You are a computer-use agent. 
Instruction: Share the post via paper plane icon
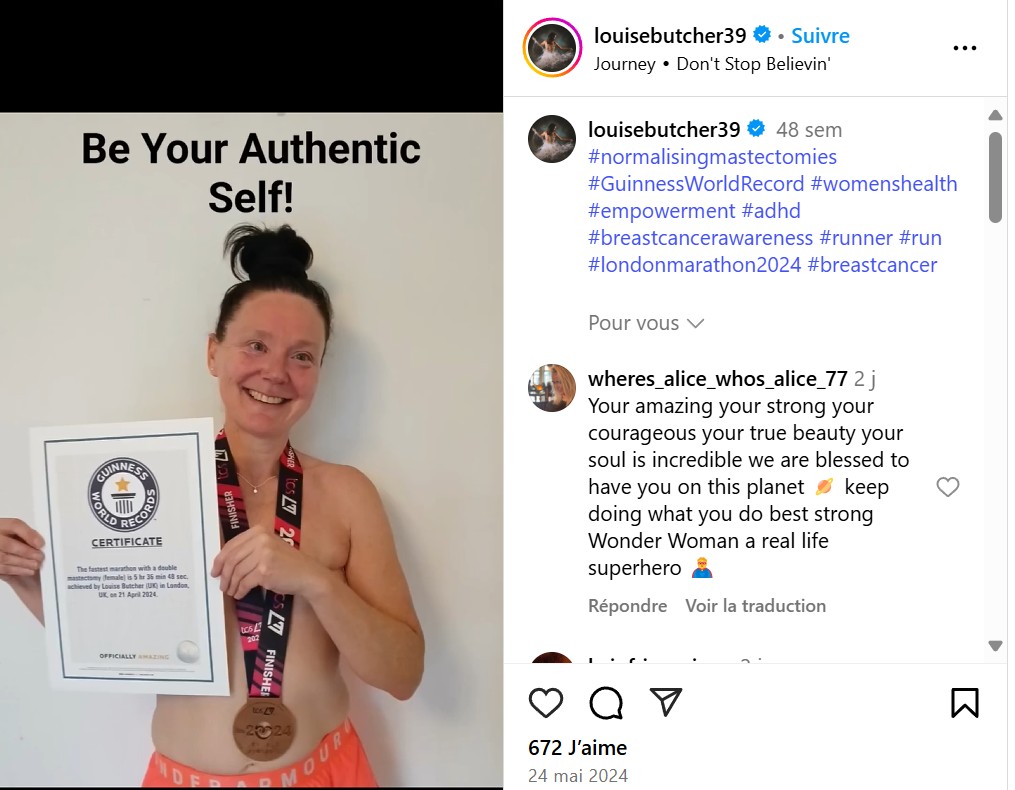tap(666, 702)
